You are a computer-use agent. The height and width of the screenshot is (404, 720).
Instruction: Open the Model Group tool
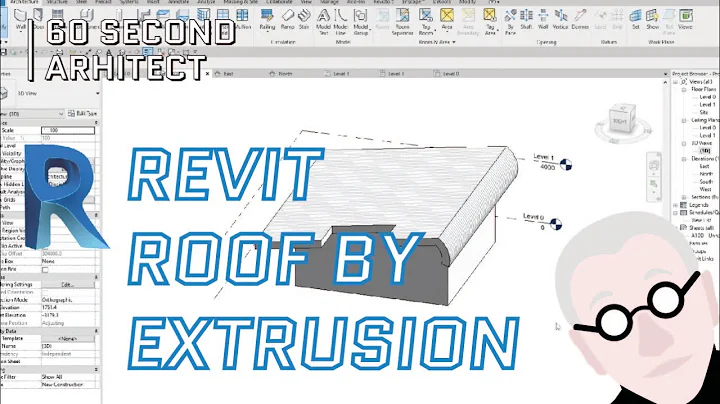pos(360,22)
